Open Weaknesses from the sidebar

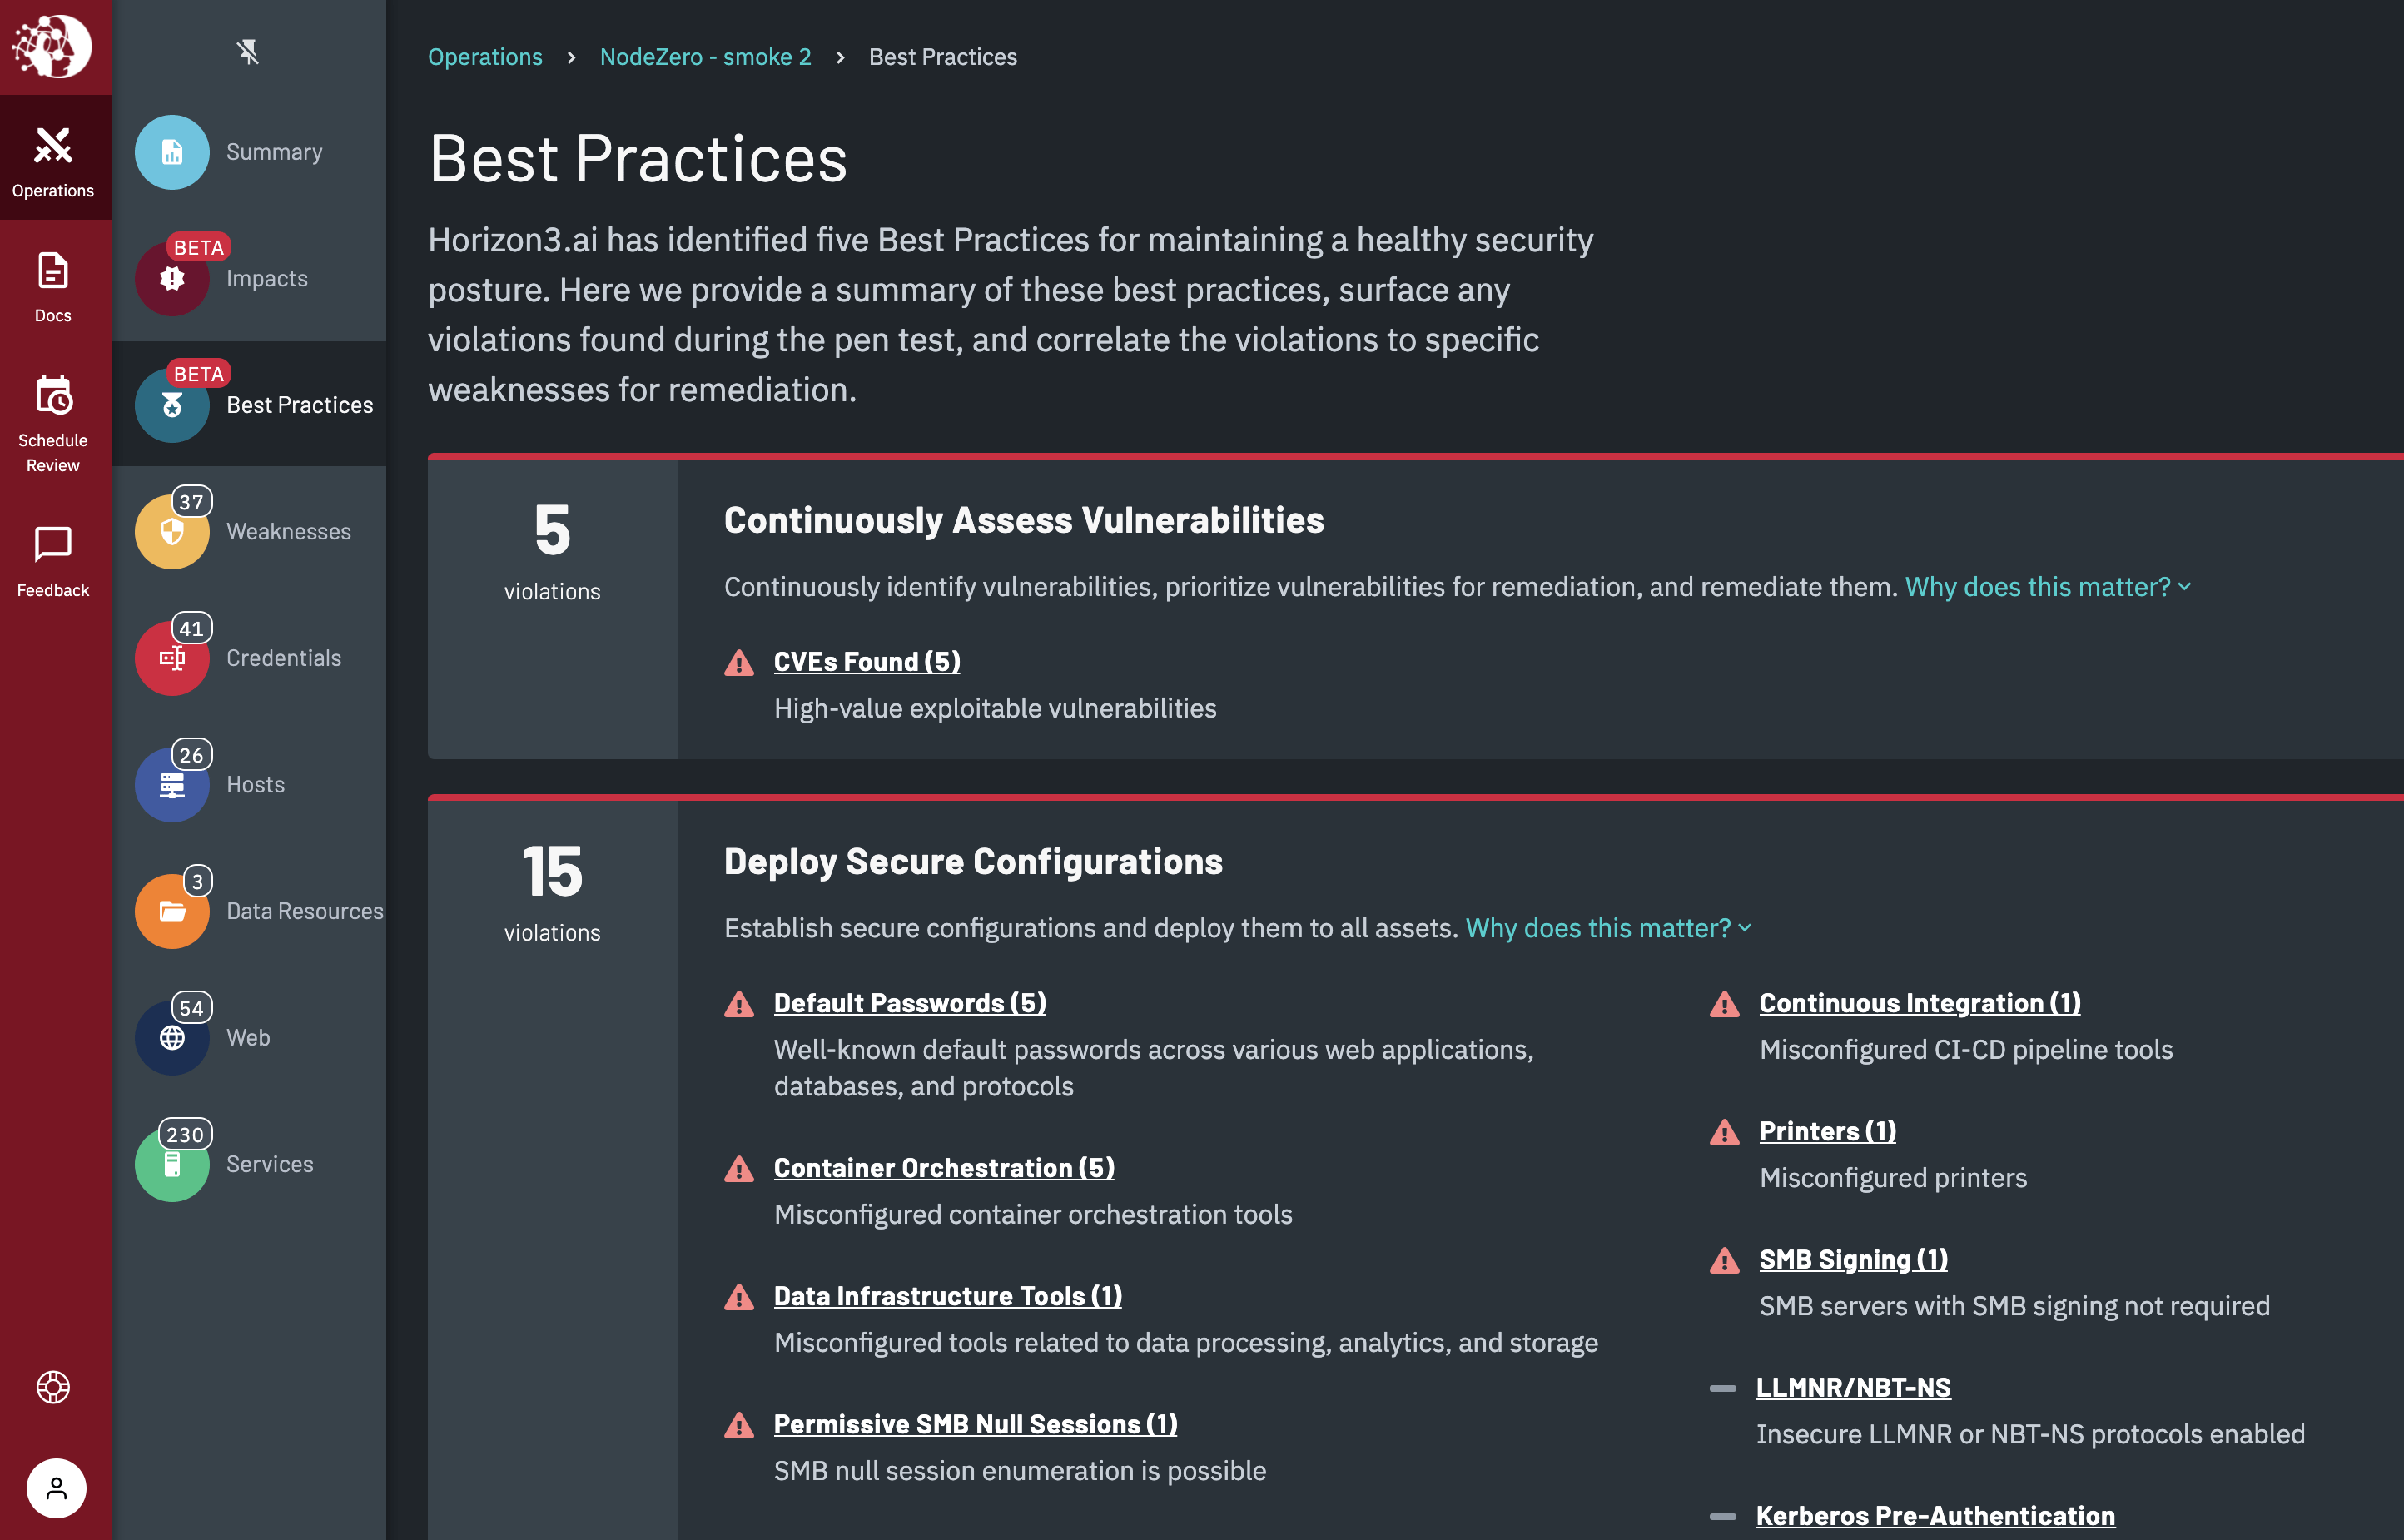pyautogui.click(x=172, y=531)
